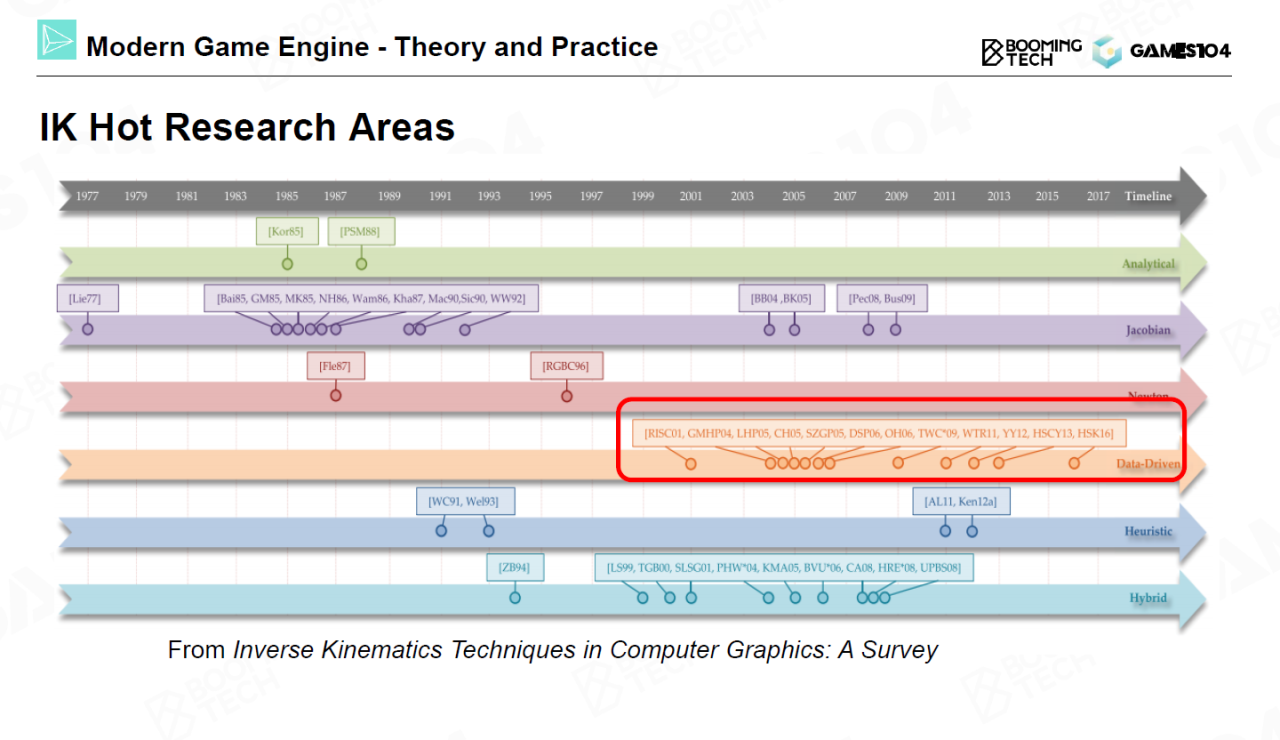Click the Booming Tech logo
This screenshot has height=740, width=1280.
point(1031,52)
